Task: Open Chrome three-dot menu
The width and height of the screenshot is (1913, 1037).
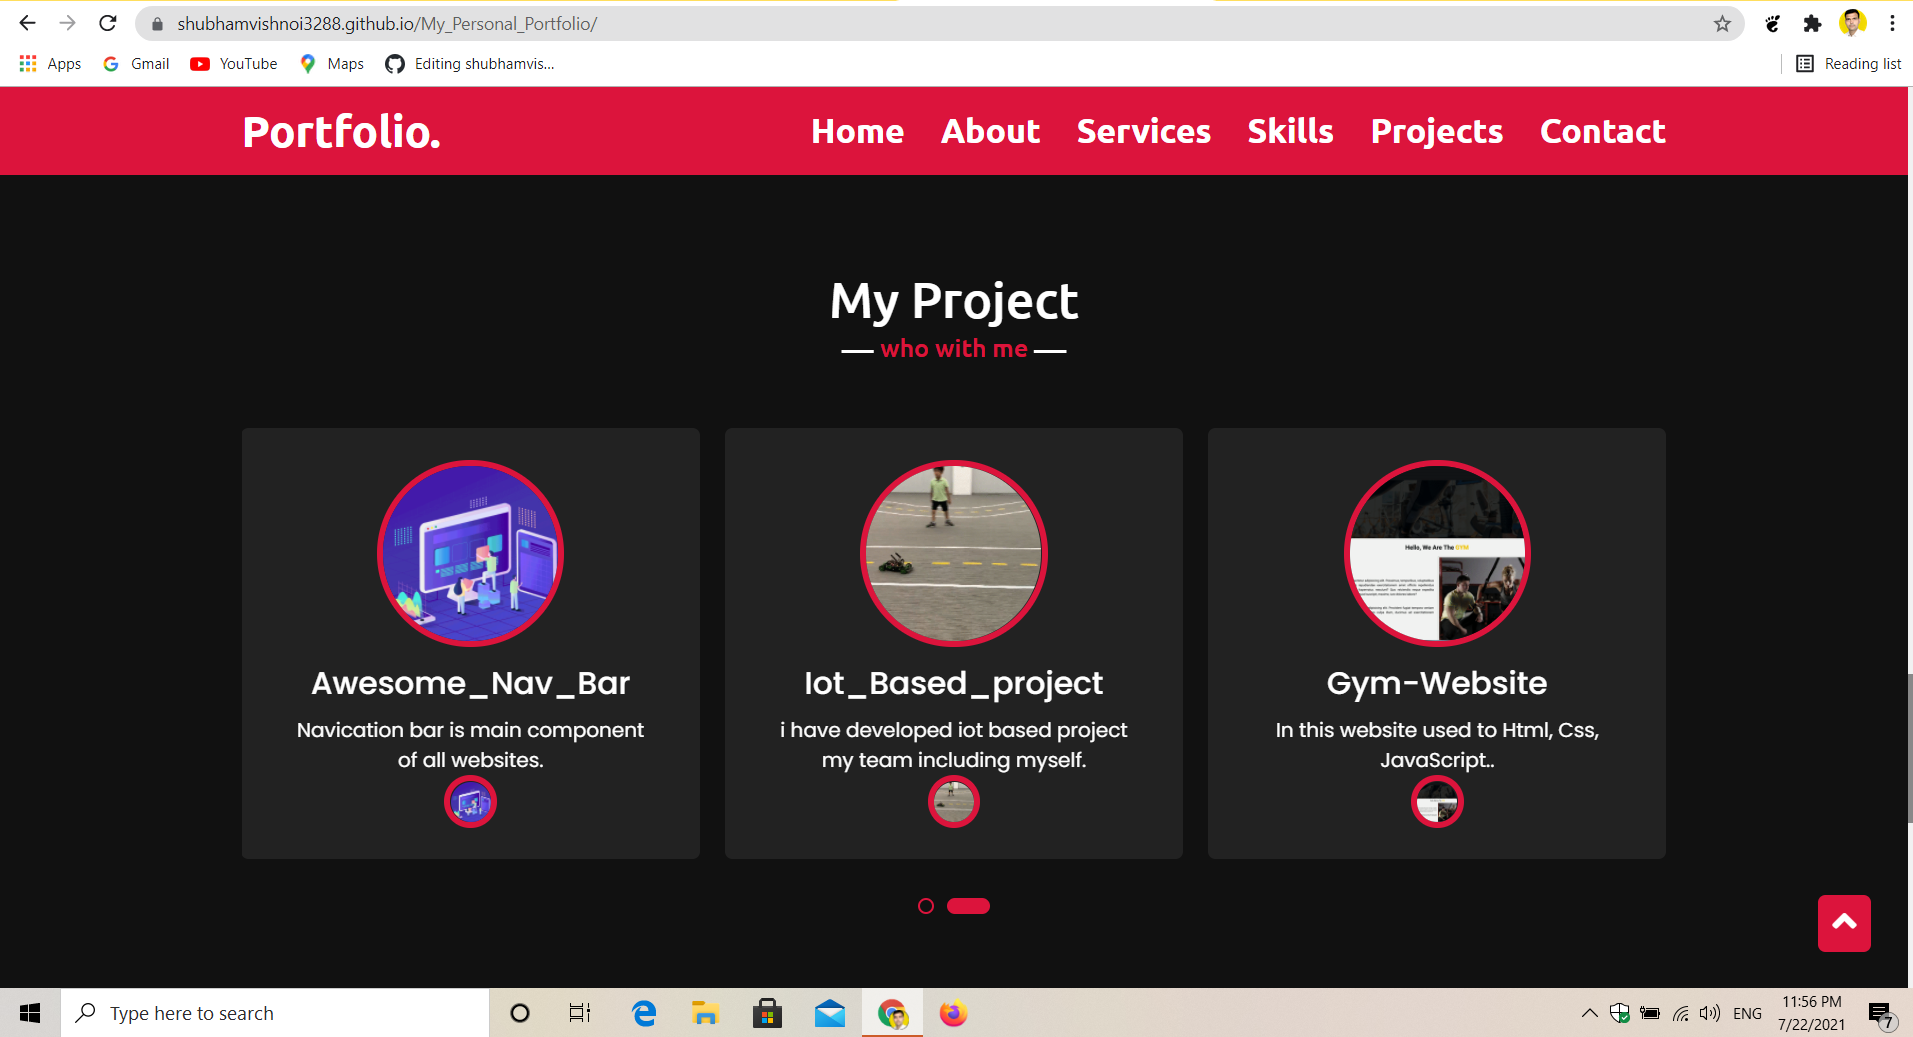Action: pos(1892,23)
